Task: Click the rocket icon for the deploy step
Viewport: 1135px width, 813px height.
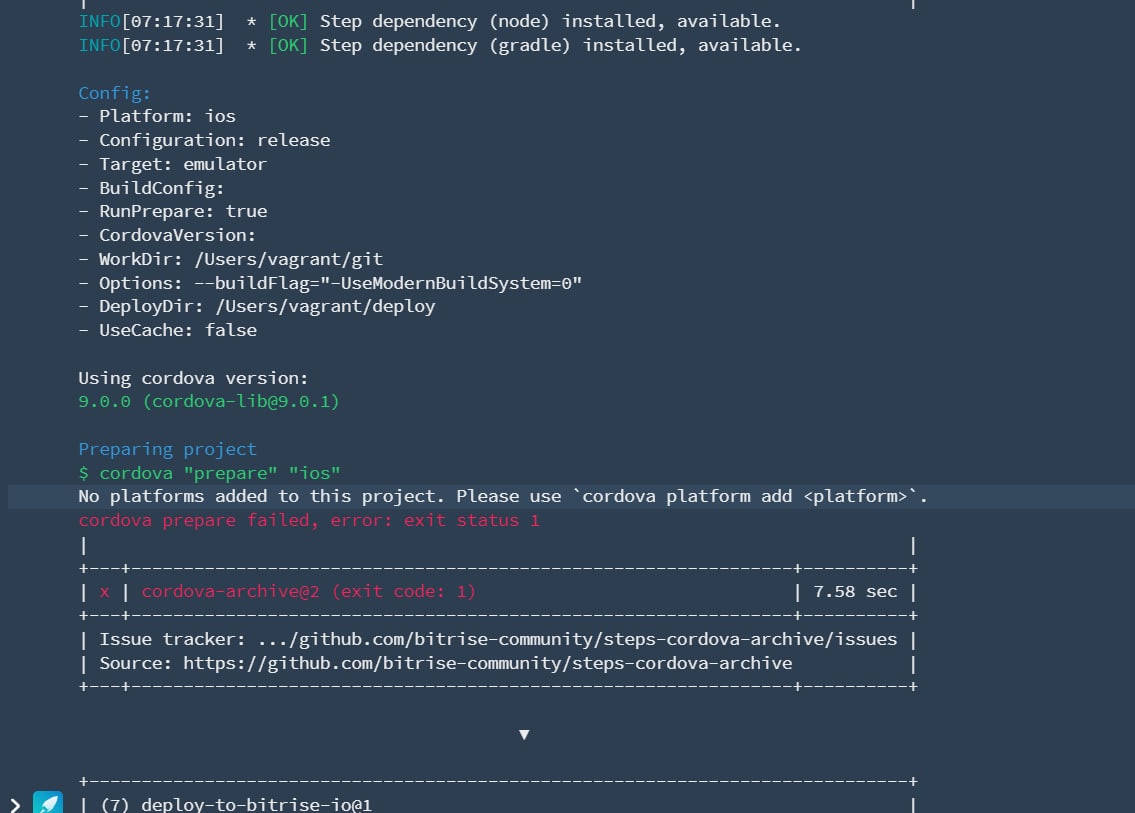Action: [x=48, y=803]
